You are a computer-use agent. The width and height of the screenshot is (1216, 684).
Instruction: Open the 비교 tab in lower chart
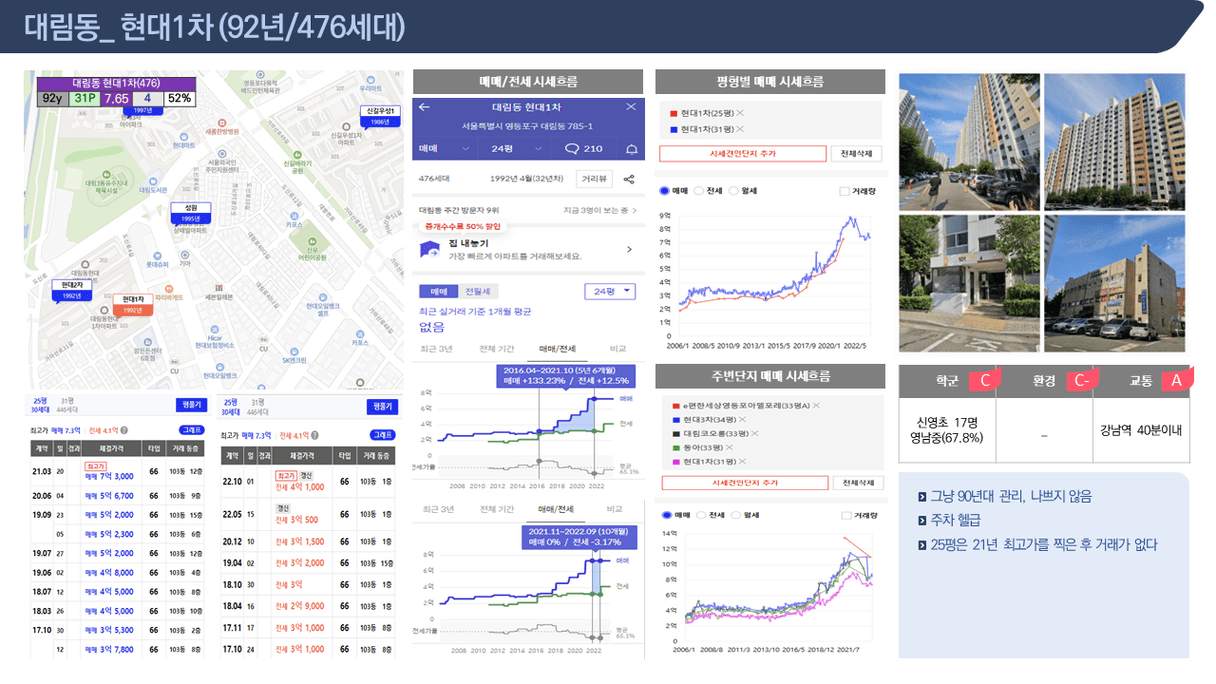click(x=617, y=509)
